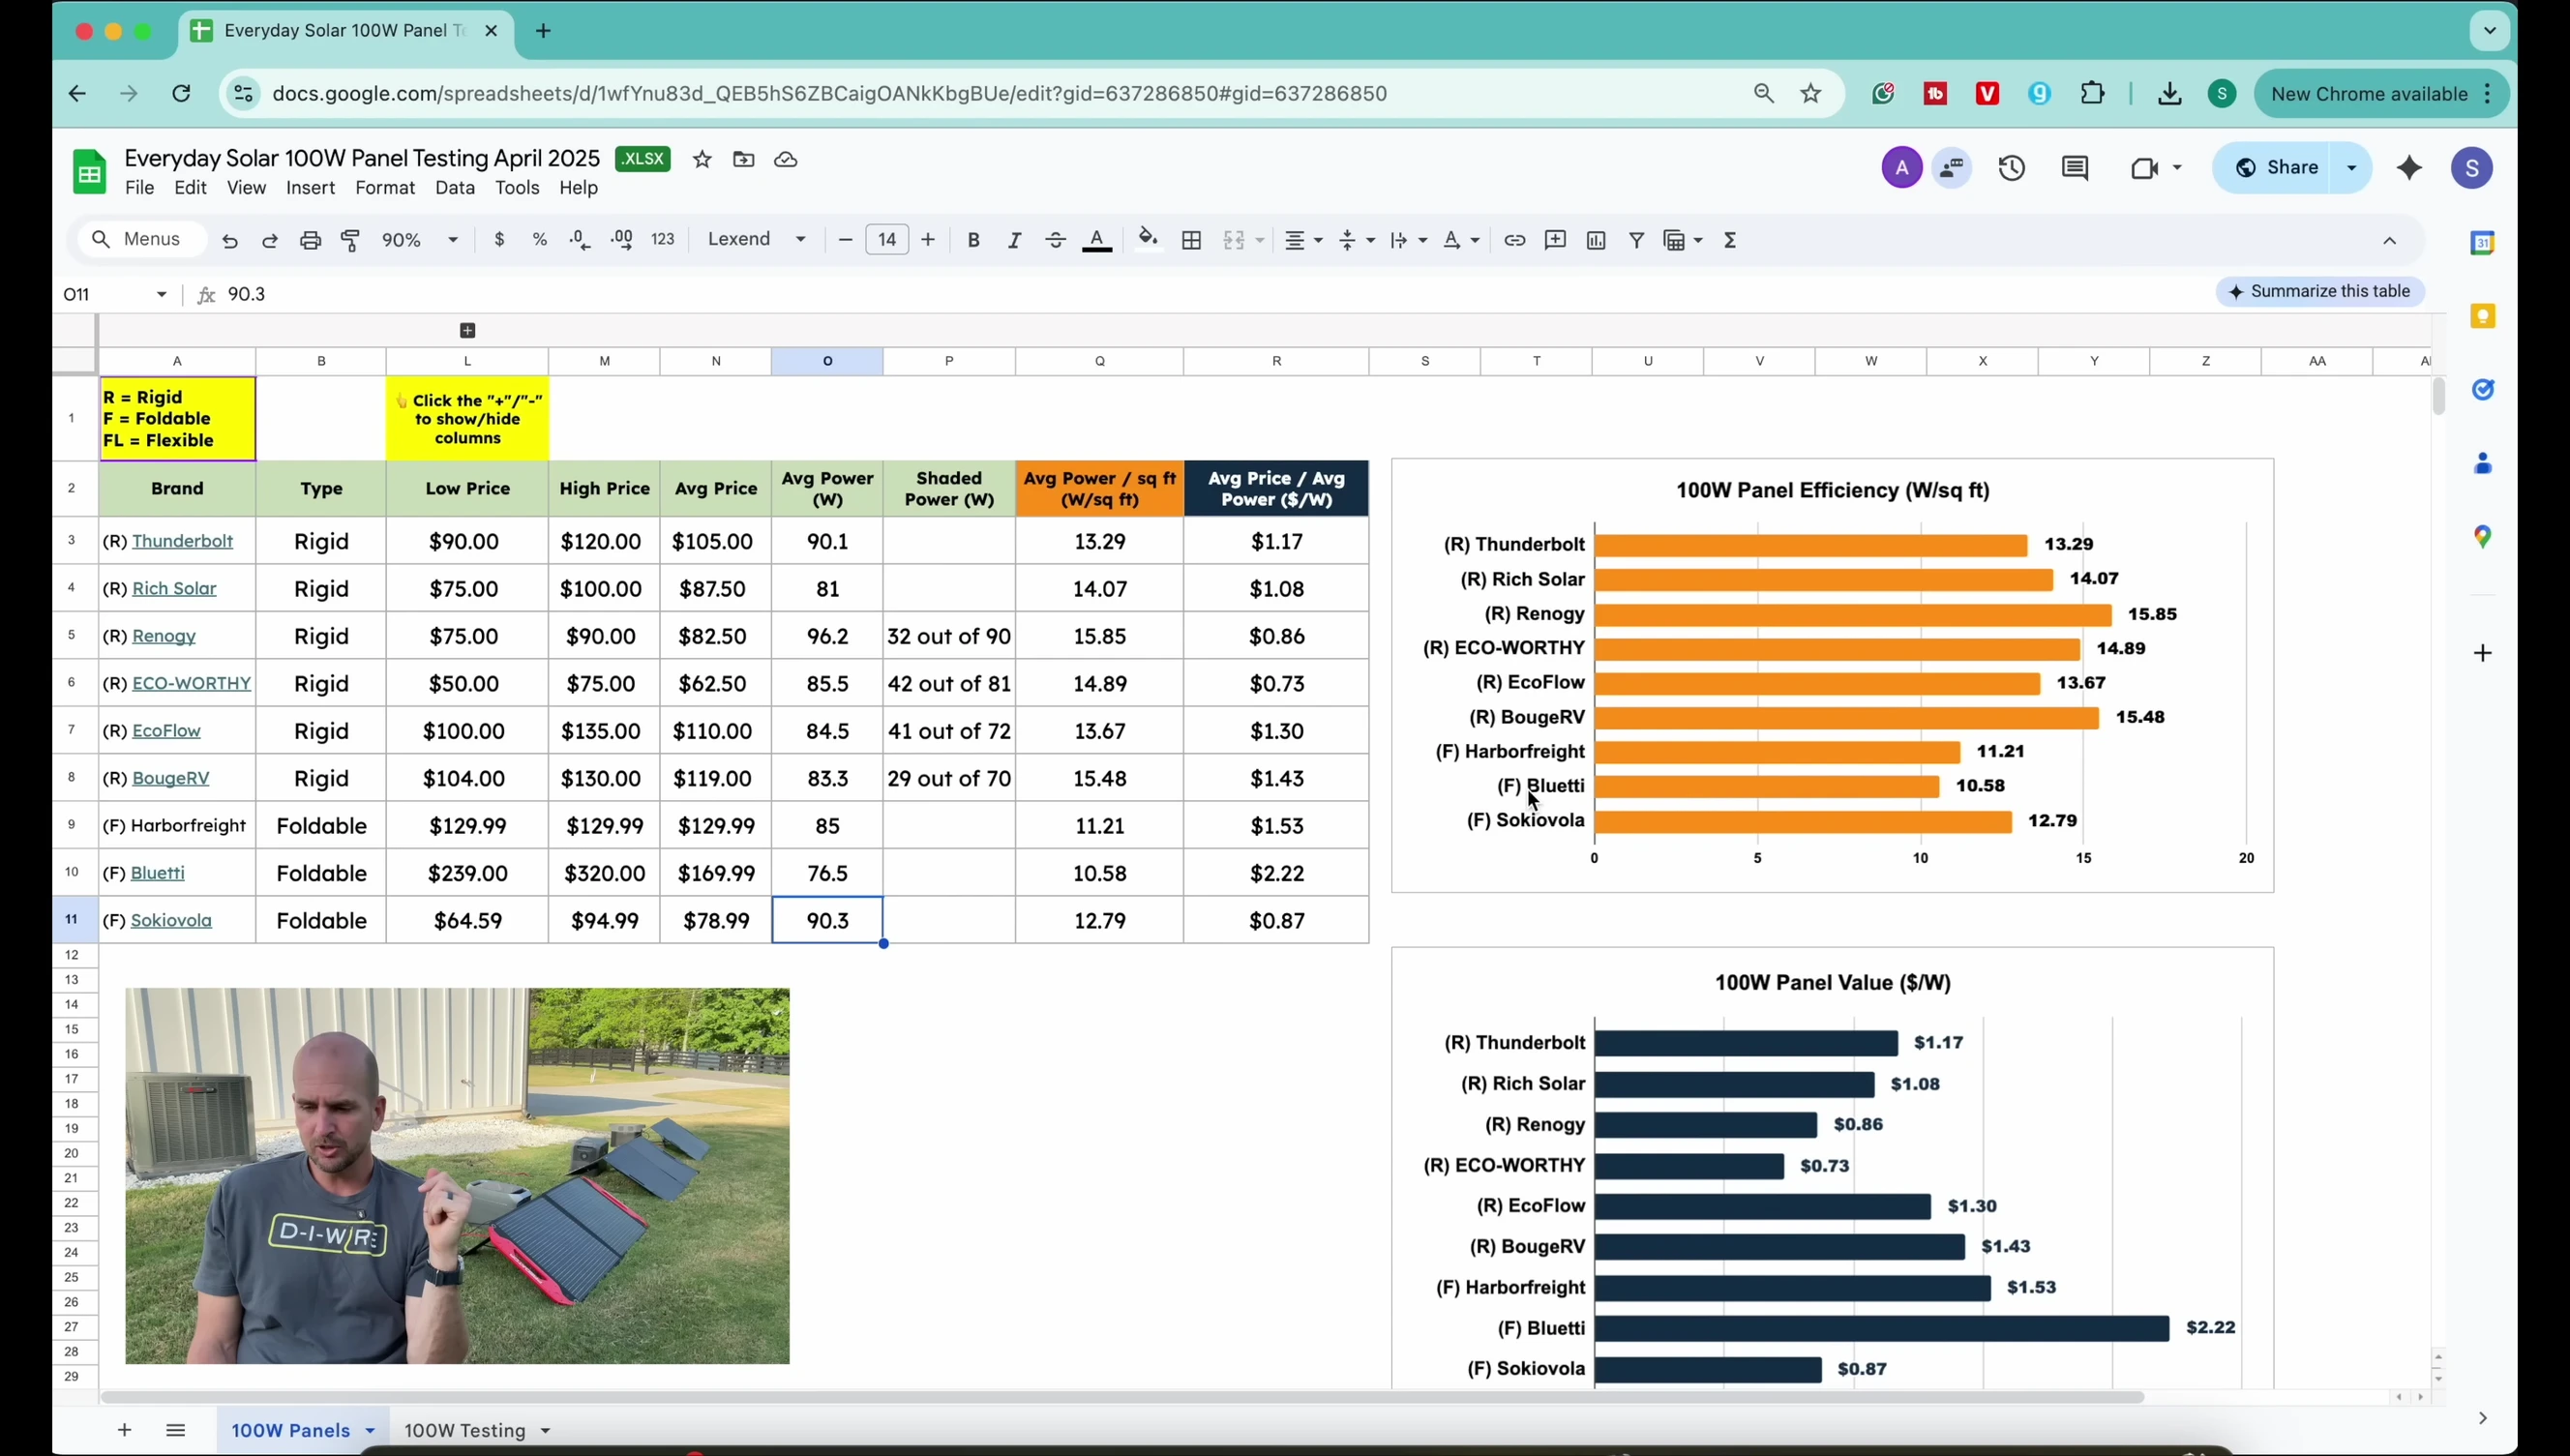View cloud document status icon

coord(786,159)
